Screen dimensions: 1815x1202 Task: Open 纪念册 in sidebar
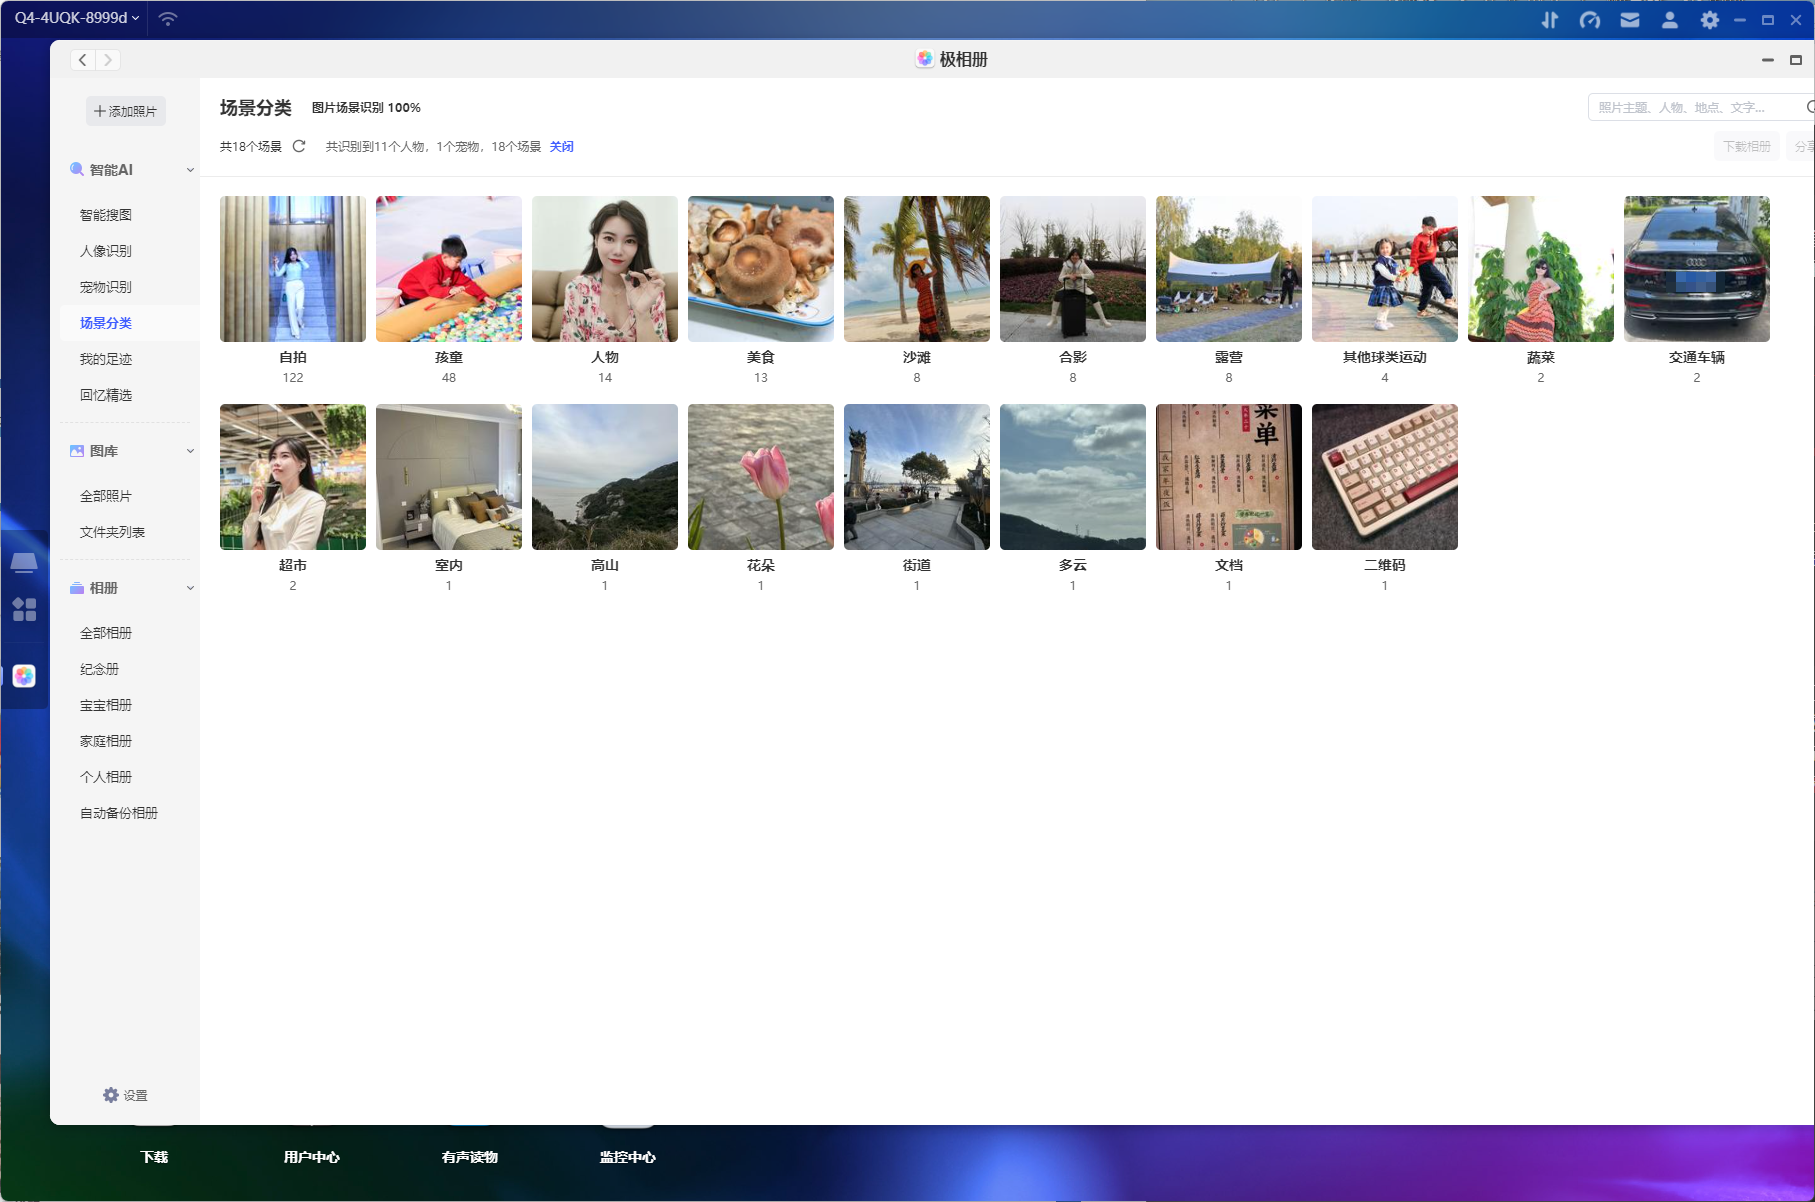click(x=100, y=669)
